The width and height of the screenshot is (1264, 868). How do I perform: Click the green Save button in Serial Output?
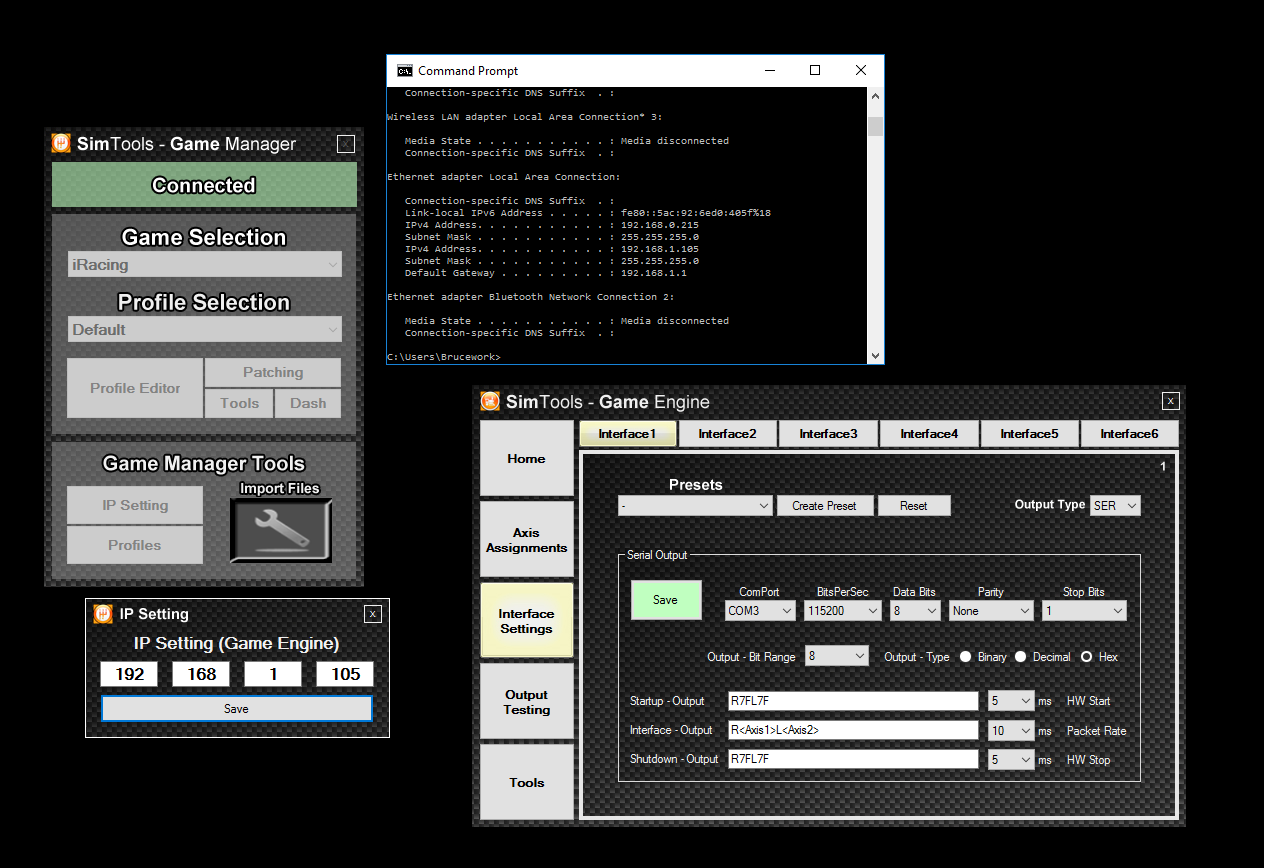665,600
